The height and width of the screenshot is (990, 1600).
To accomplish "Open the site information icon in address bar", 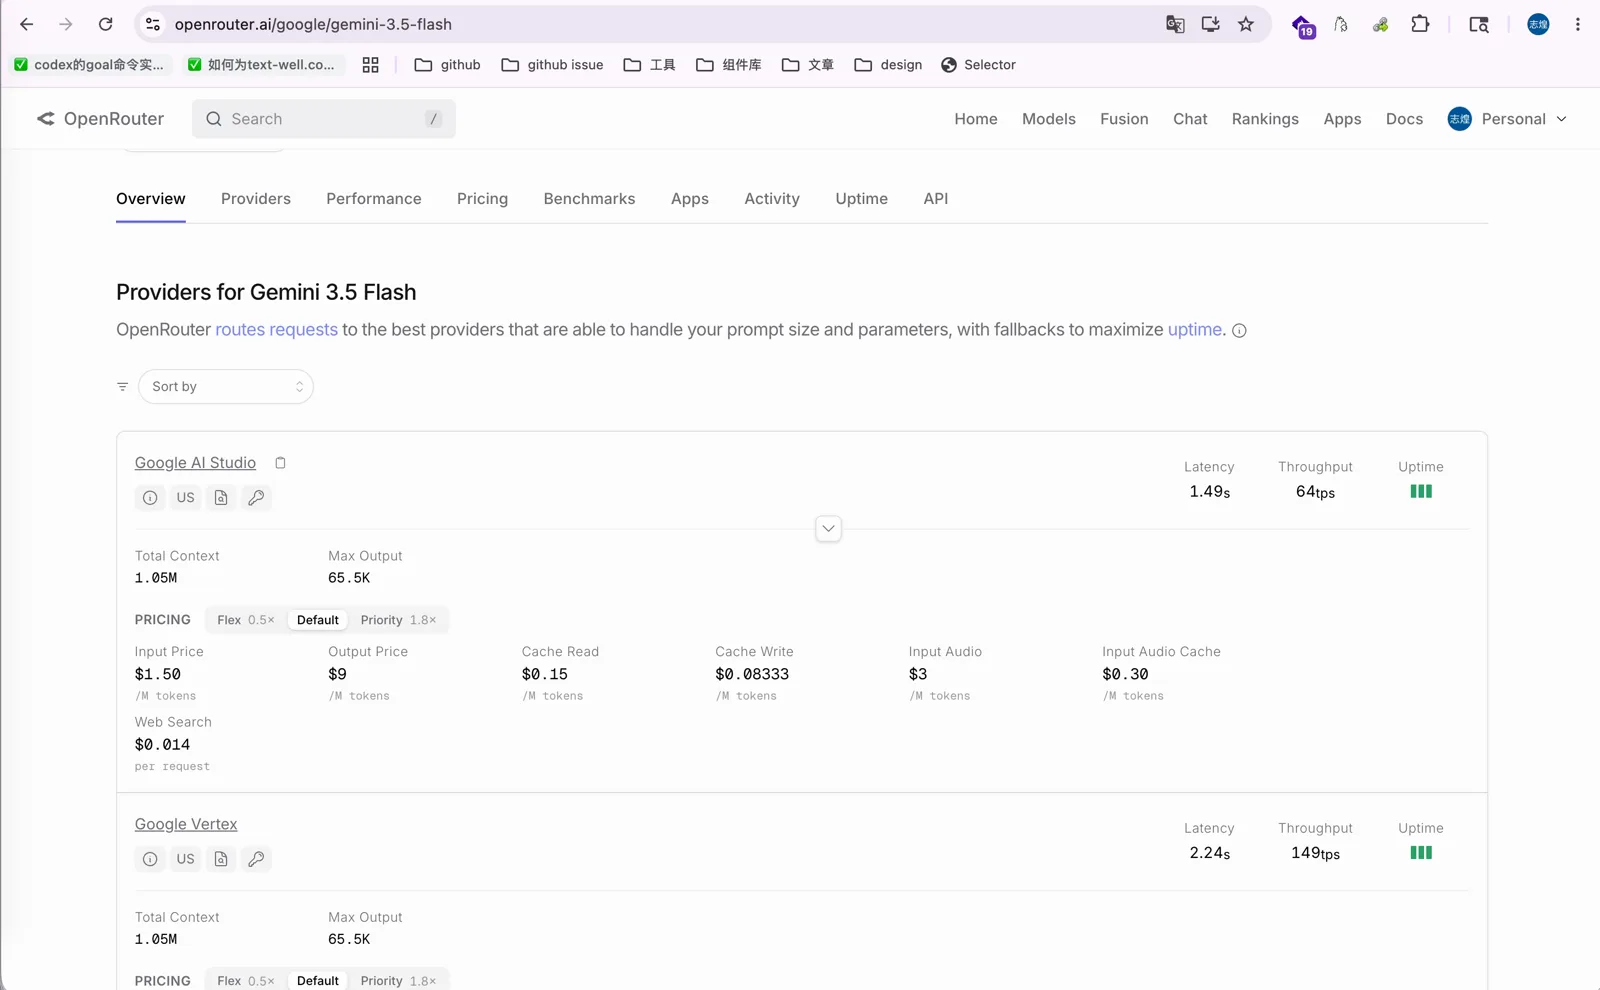I will [153, 24].
